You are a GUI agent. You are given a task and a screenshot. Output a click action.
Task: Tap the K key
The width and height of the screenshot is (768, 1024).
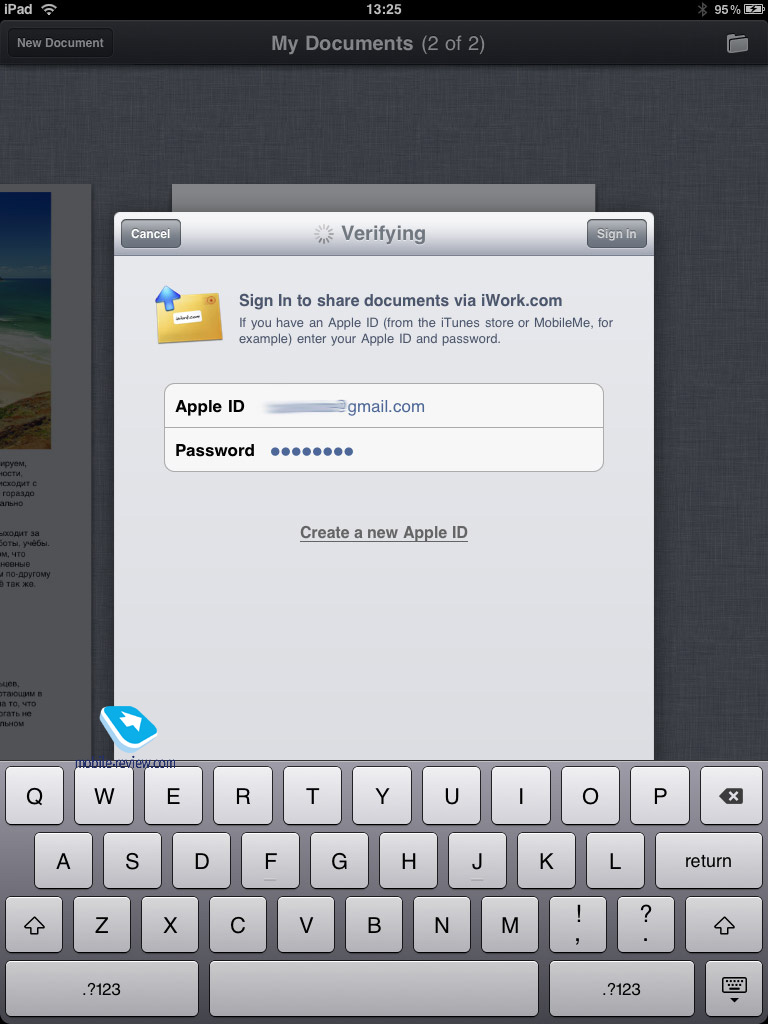point(547,860)
